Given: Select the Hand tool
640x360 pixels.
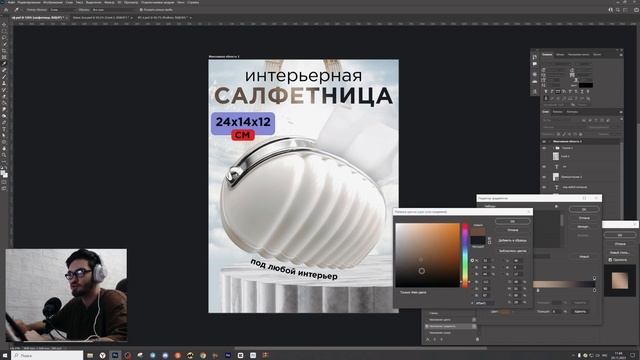Looking at the screenshot, I should click(4, 149).
